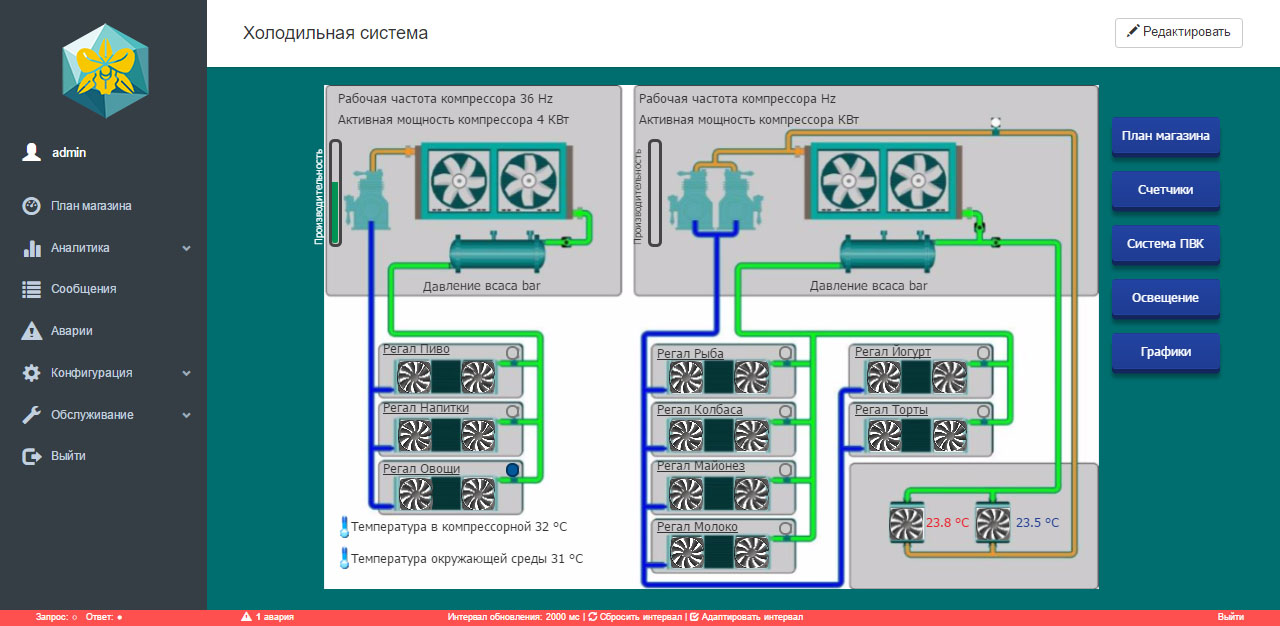Open the Регал Пиво label link

[416, 349]
